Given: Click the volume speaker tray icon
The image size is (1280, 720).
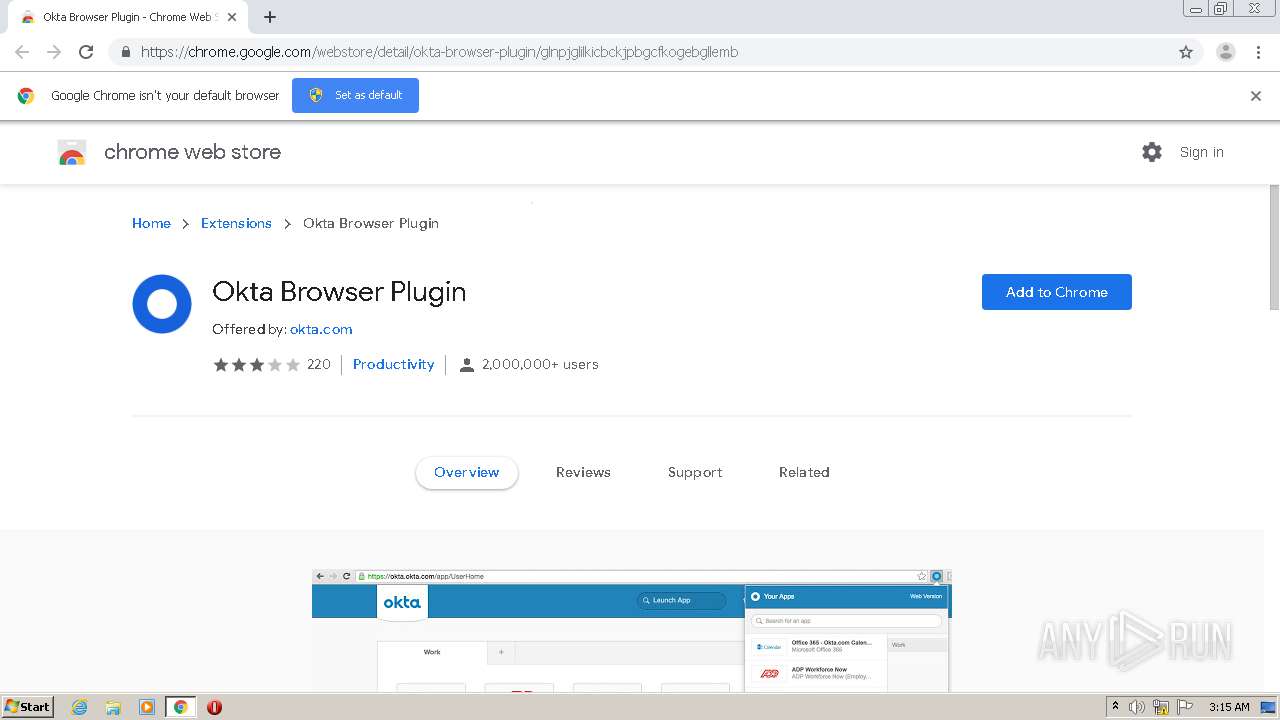Looking at the screenshot, I should coord(1137,707).
